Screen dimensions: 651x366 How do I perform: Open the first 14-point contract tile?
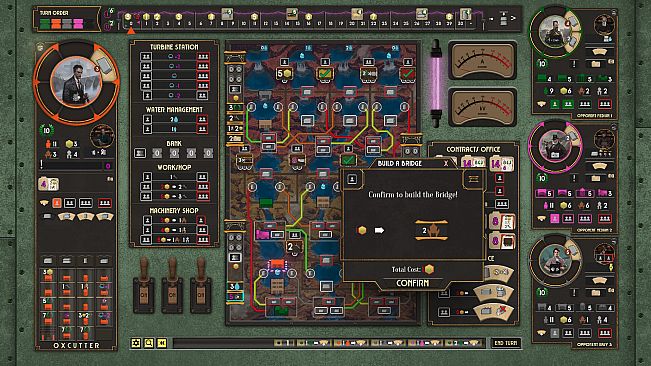472,163
